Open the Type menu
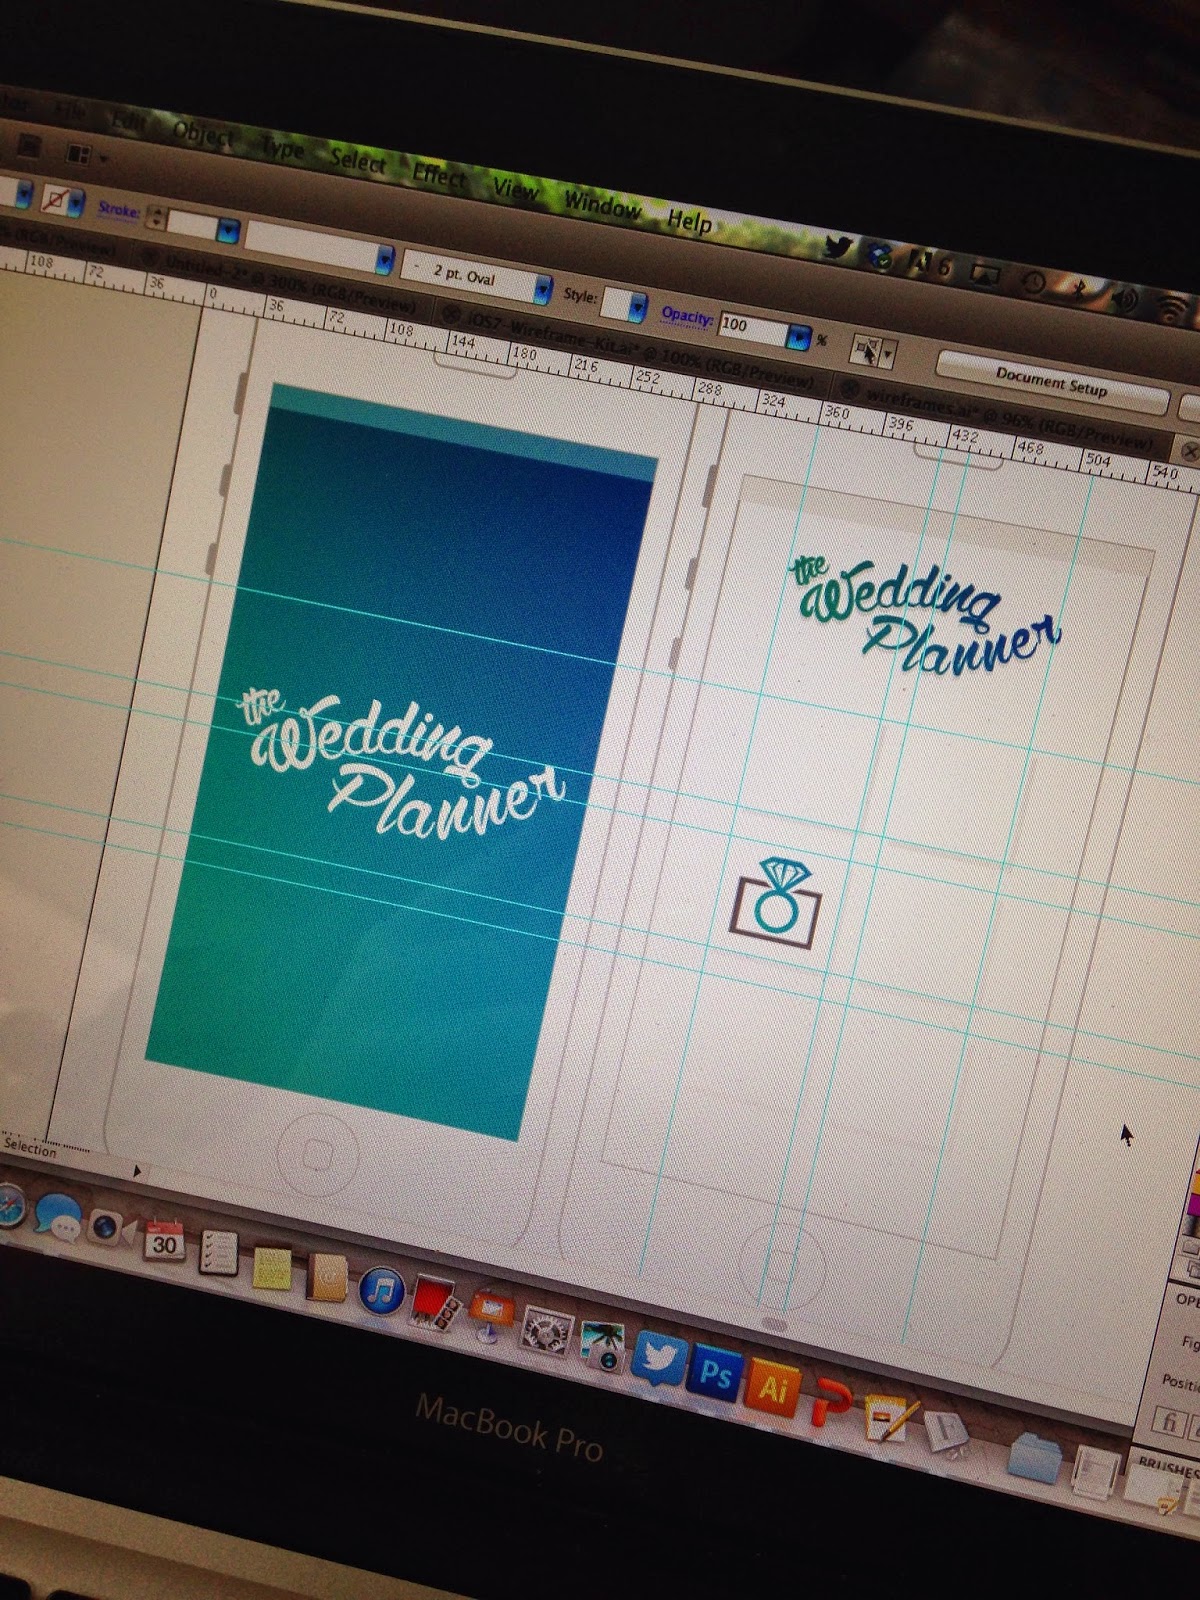The image size is (1200, 1600). pos(283,148)
